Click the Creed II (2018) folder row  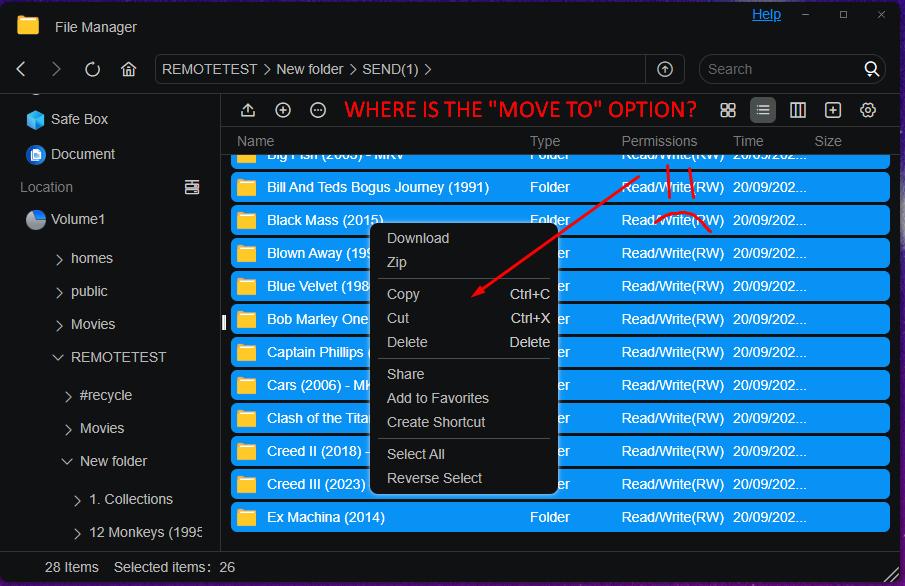(560, 451)
